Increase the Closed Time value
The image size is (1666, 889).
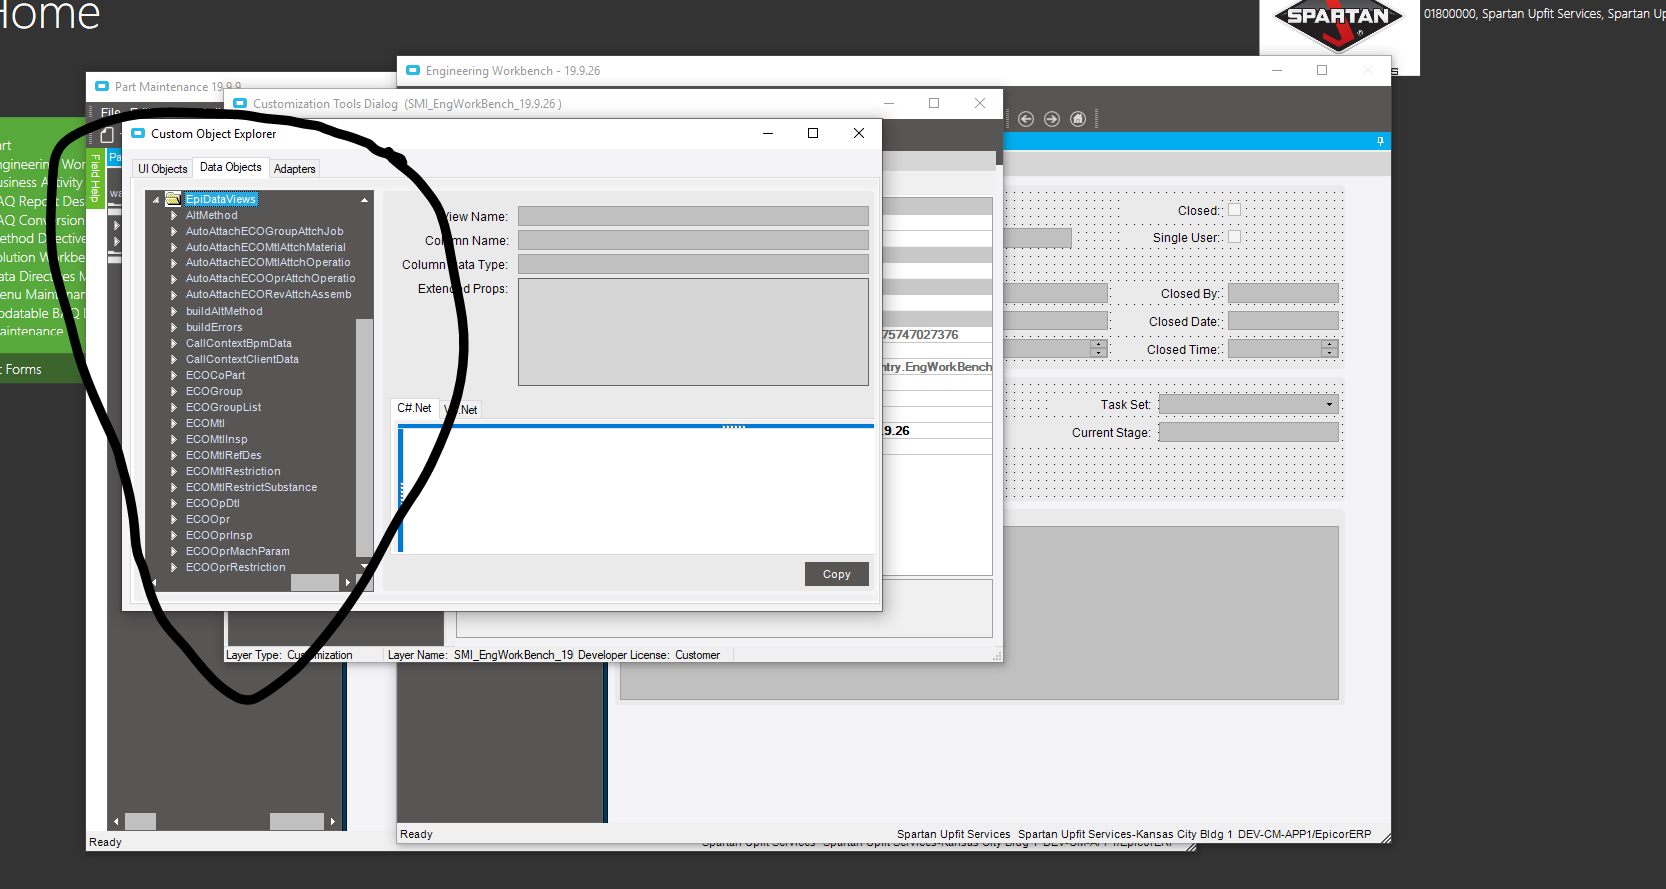(1329, 345)
